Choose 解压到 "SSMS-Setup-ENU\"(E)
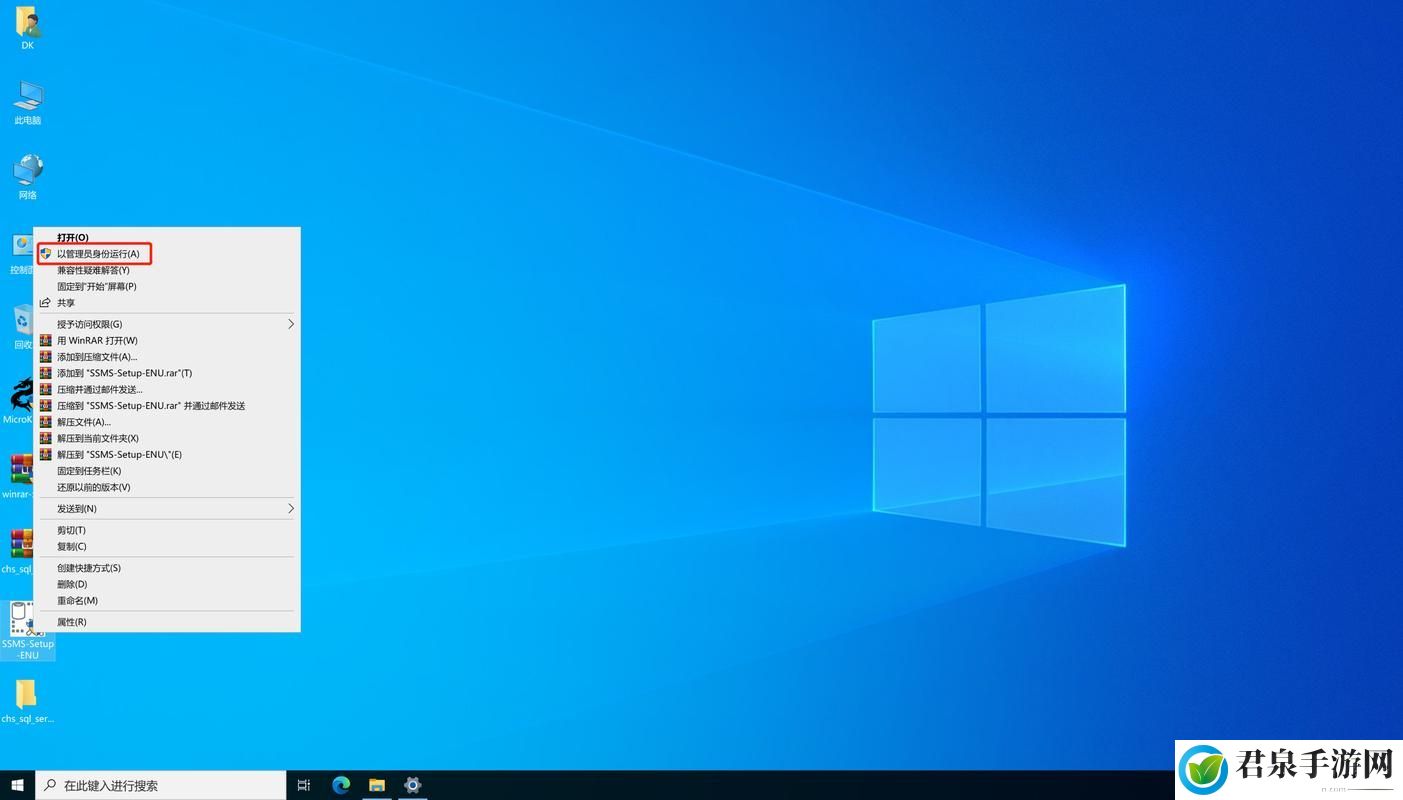1403x800 pixels. click(167, 454)
